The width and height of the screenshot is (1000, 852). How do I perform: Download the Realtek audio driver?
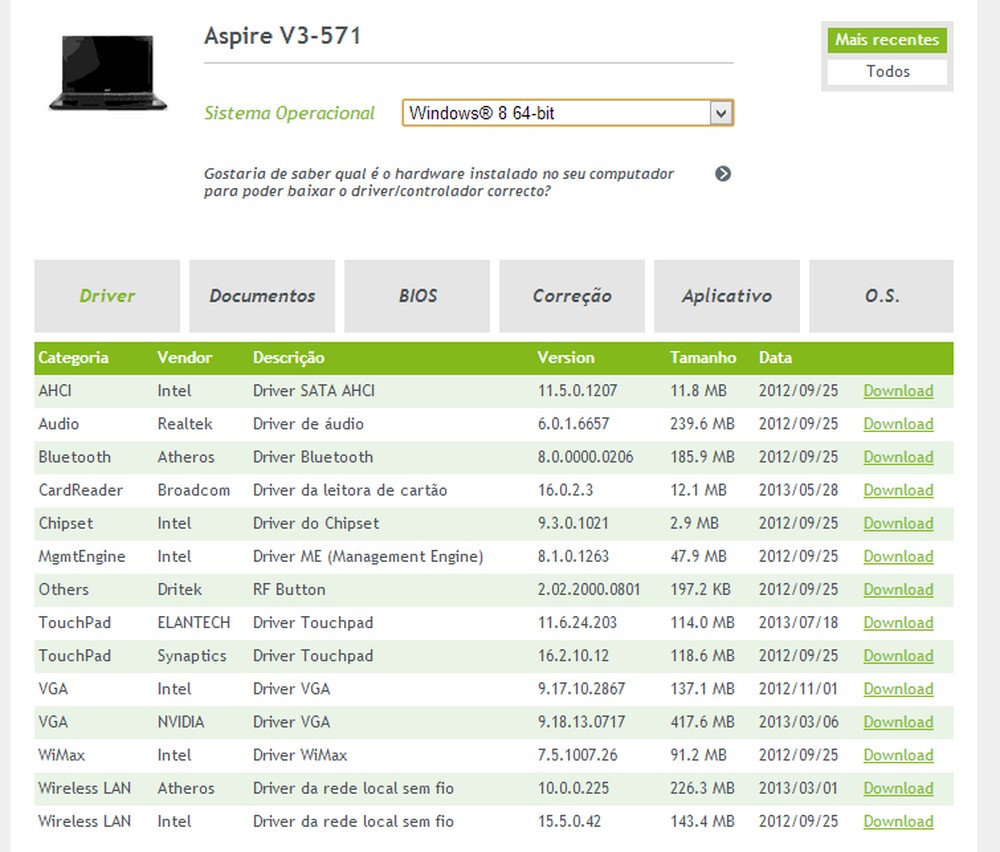tap(897, 423)
